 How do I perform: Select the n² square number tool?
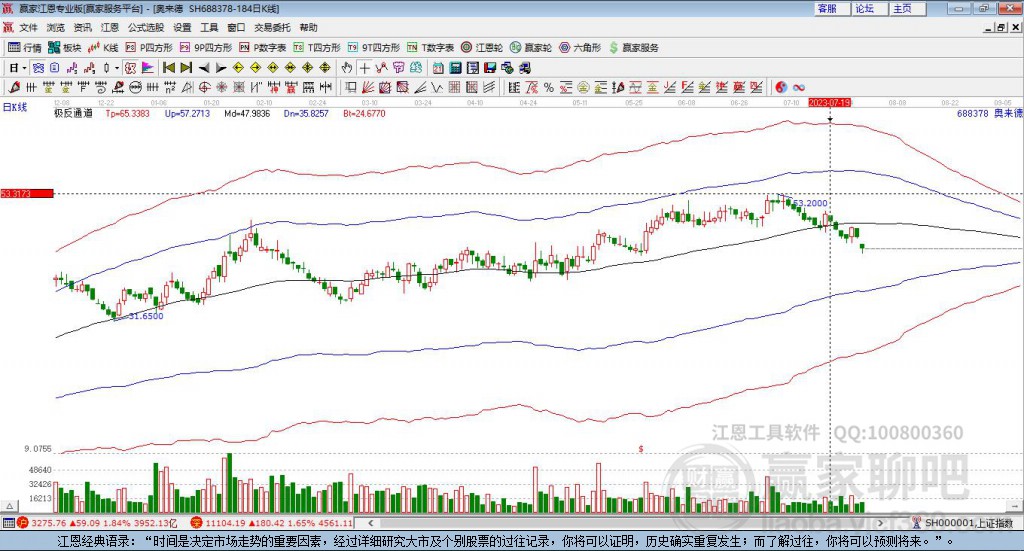[170, 87]
